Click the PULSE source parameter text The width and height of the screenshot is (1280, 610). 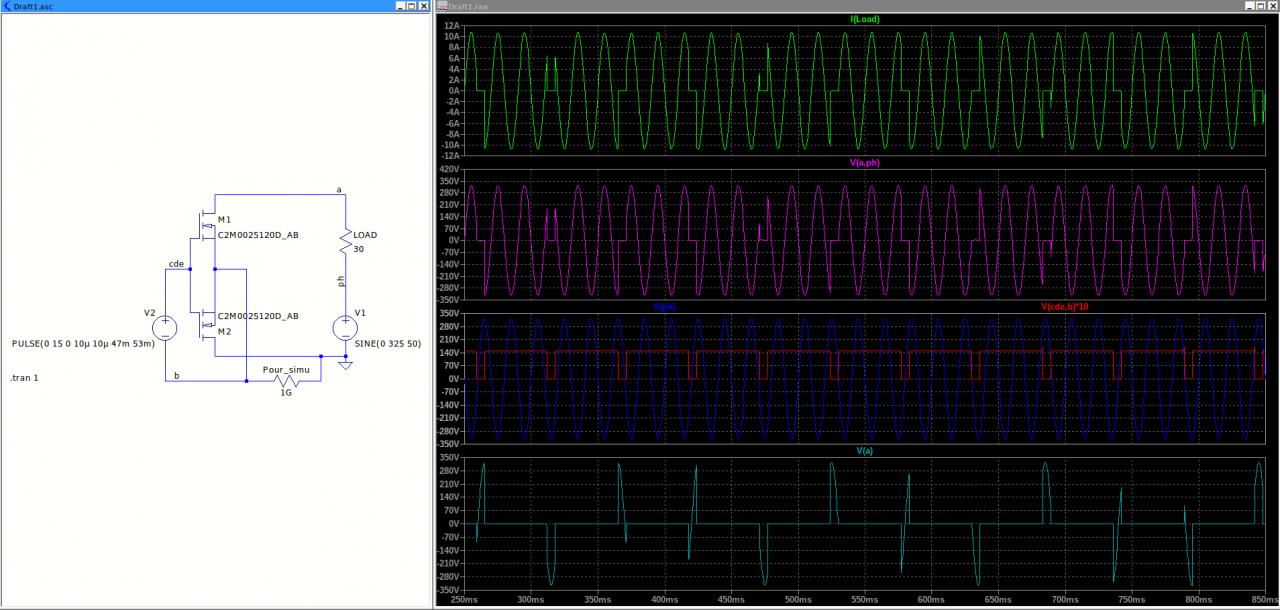[83, 343]
